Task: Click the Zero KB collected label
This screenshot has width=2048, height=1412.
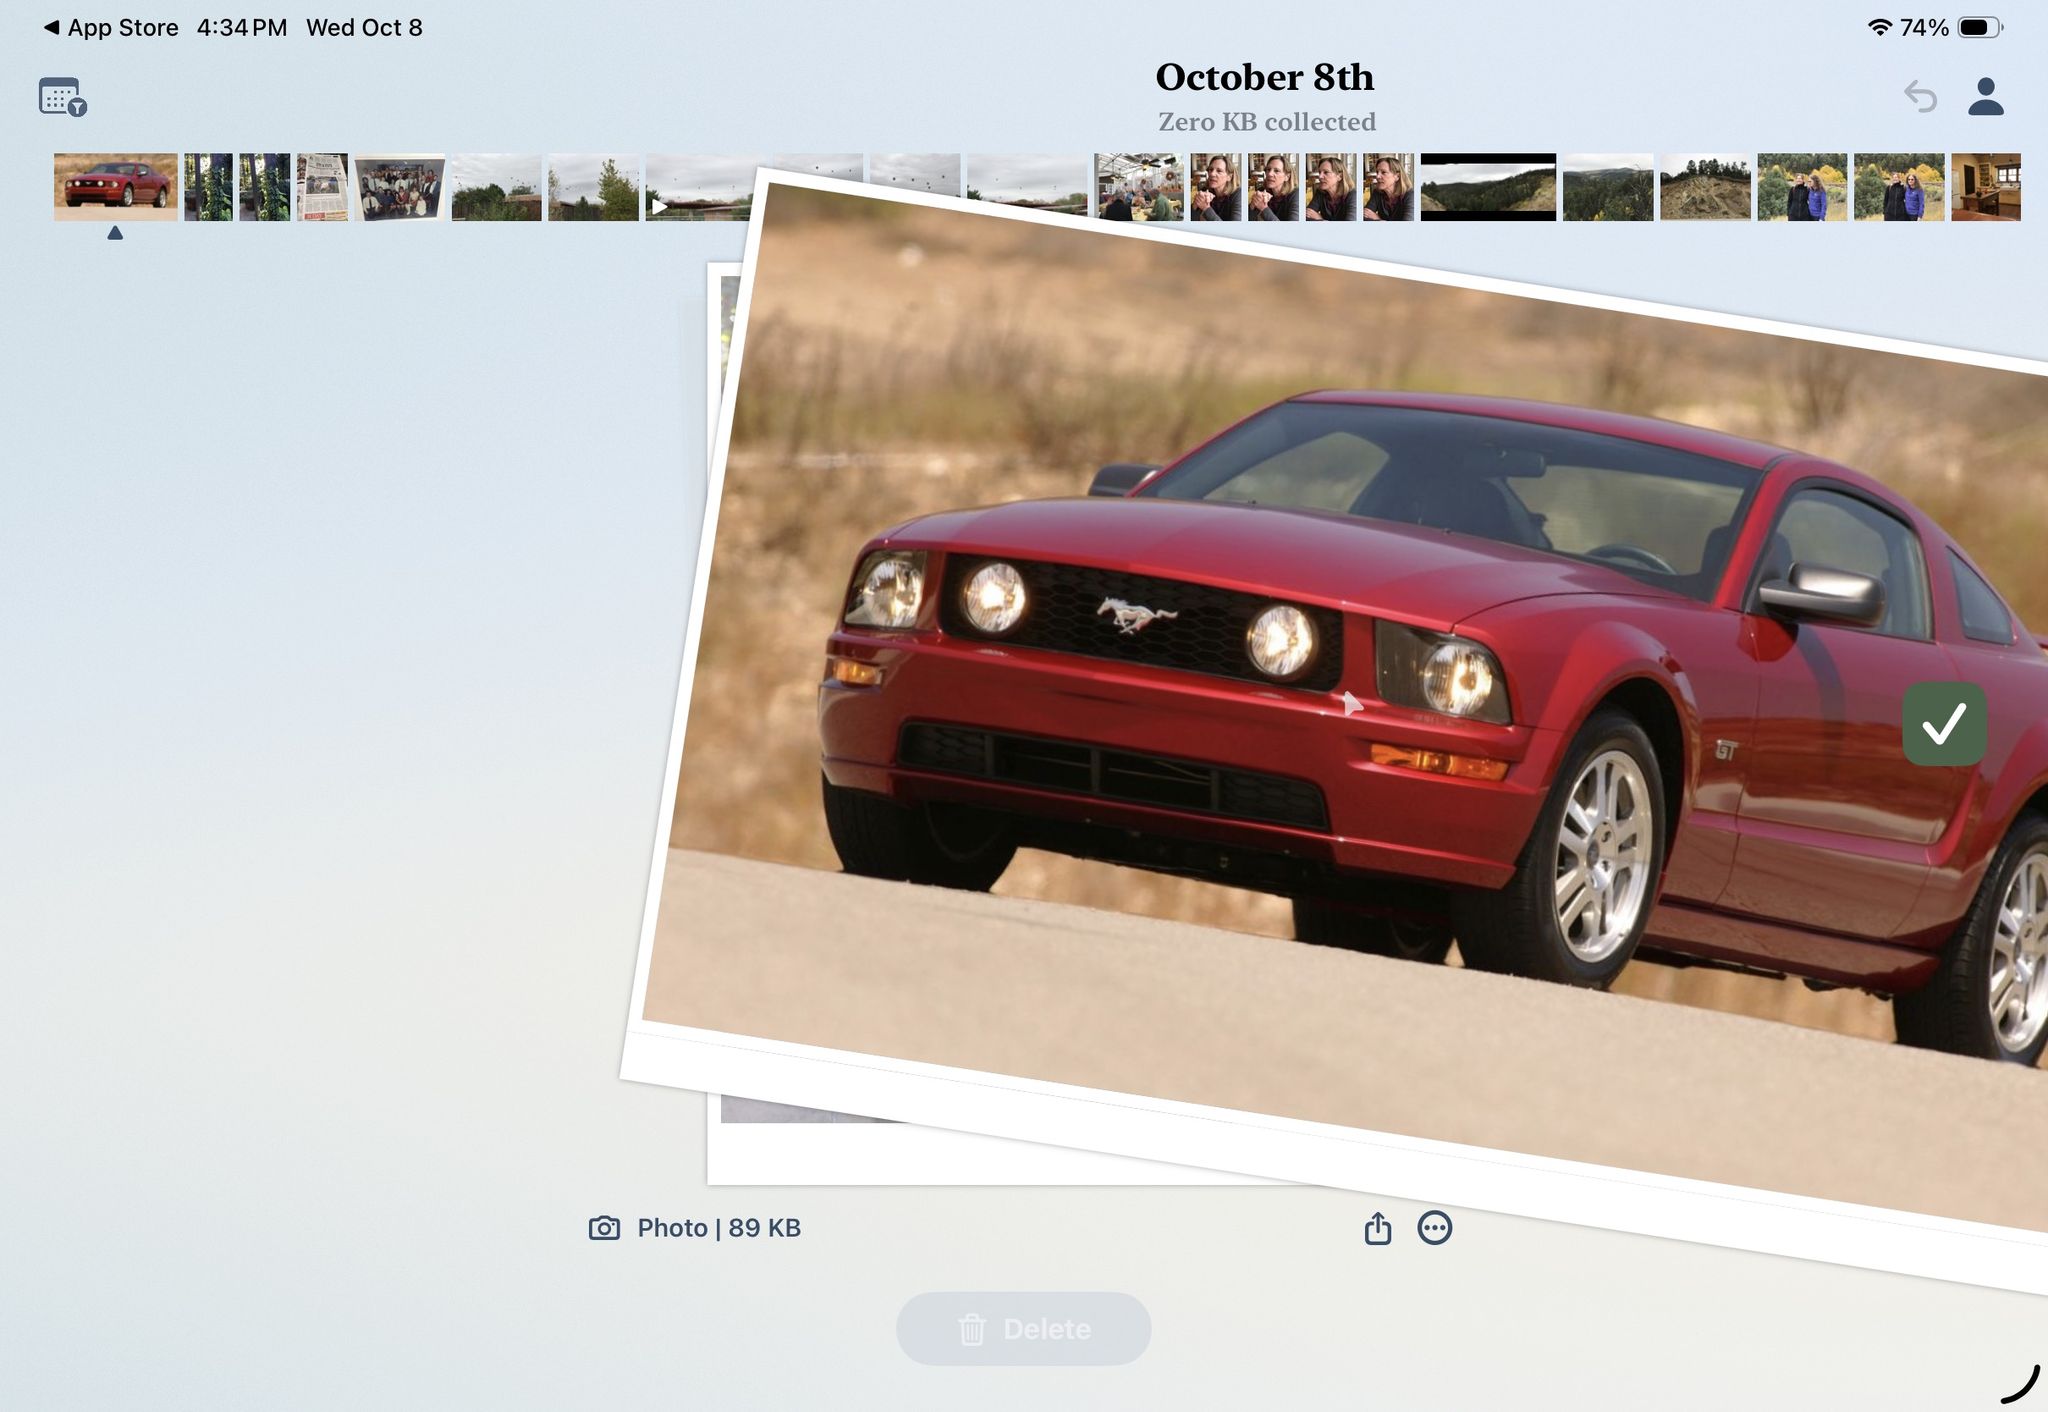Action: coord(1266,122)
